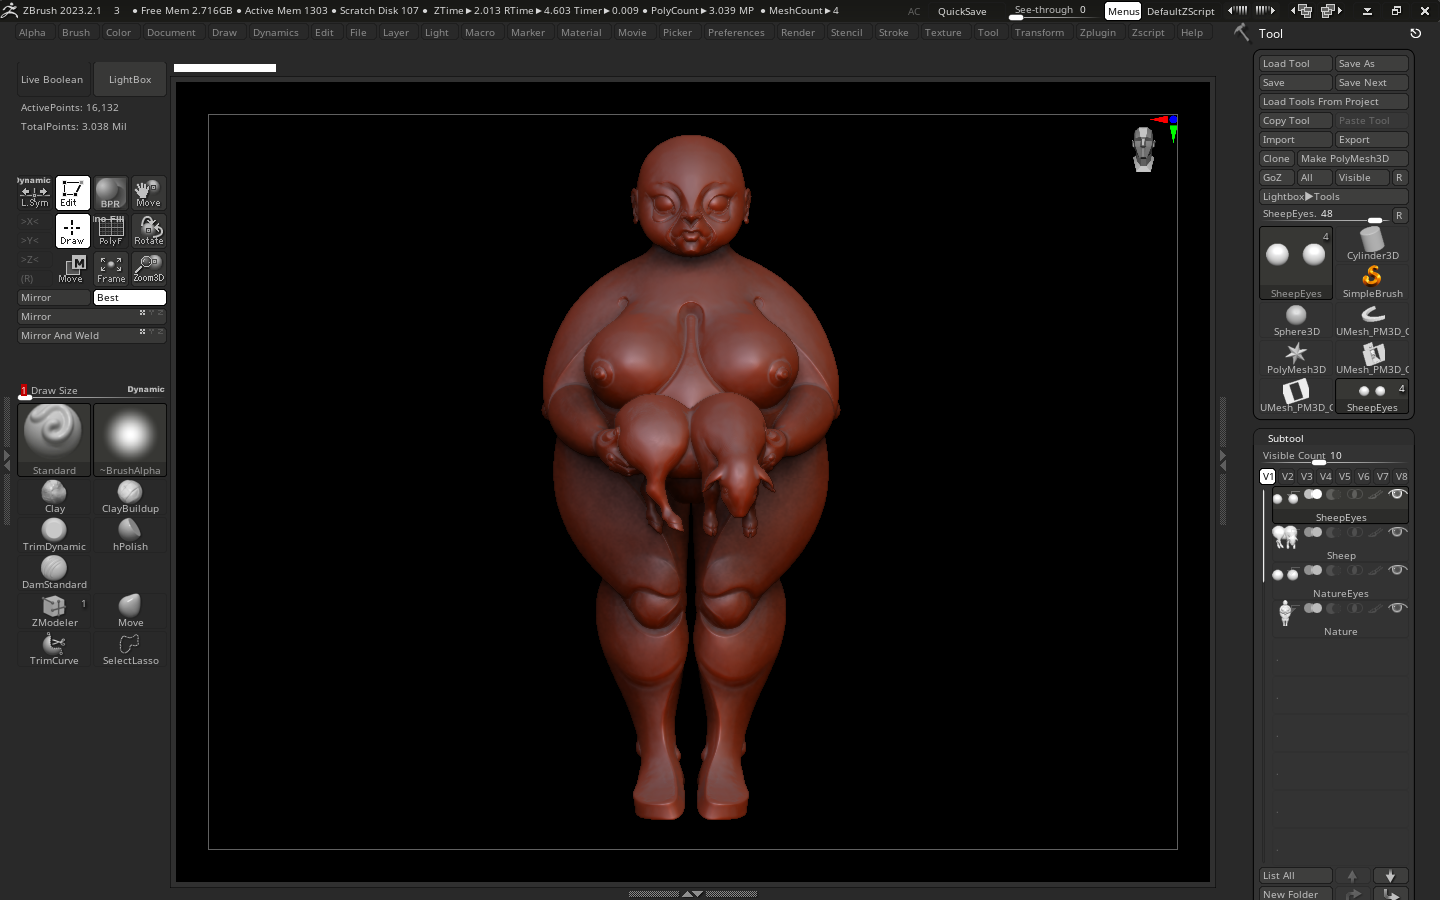Toggle visibility of Nature subtool
Screen dimensions: 1440x900
coord(1397,608)
